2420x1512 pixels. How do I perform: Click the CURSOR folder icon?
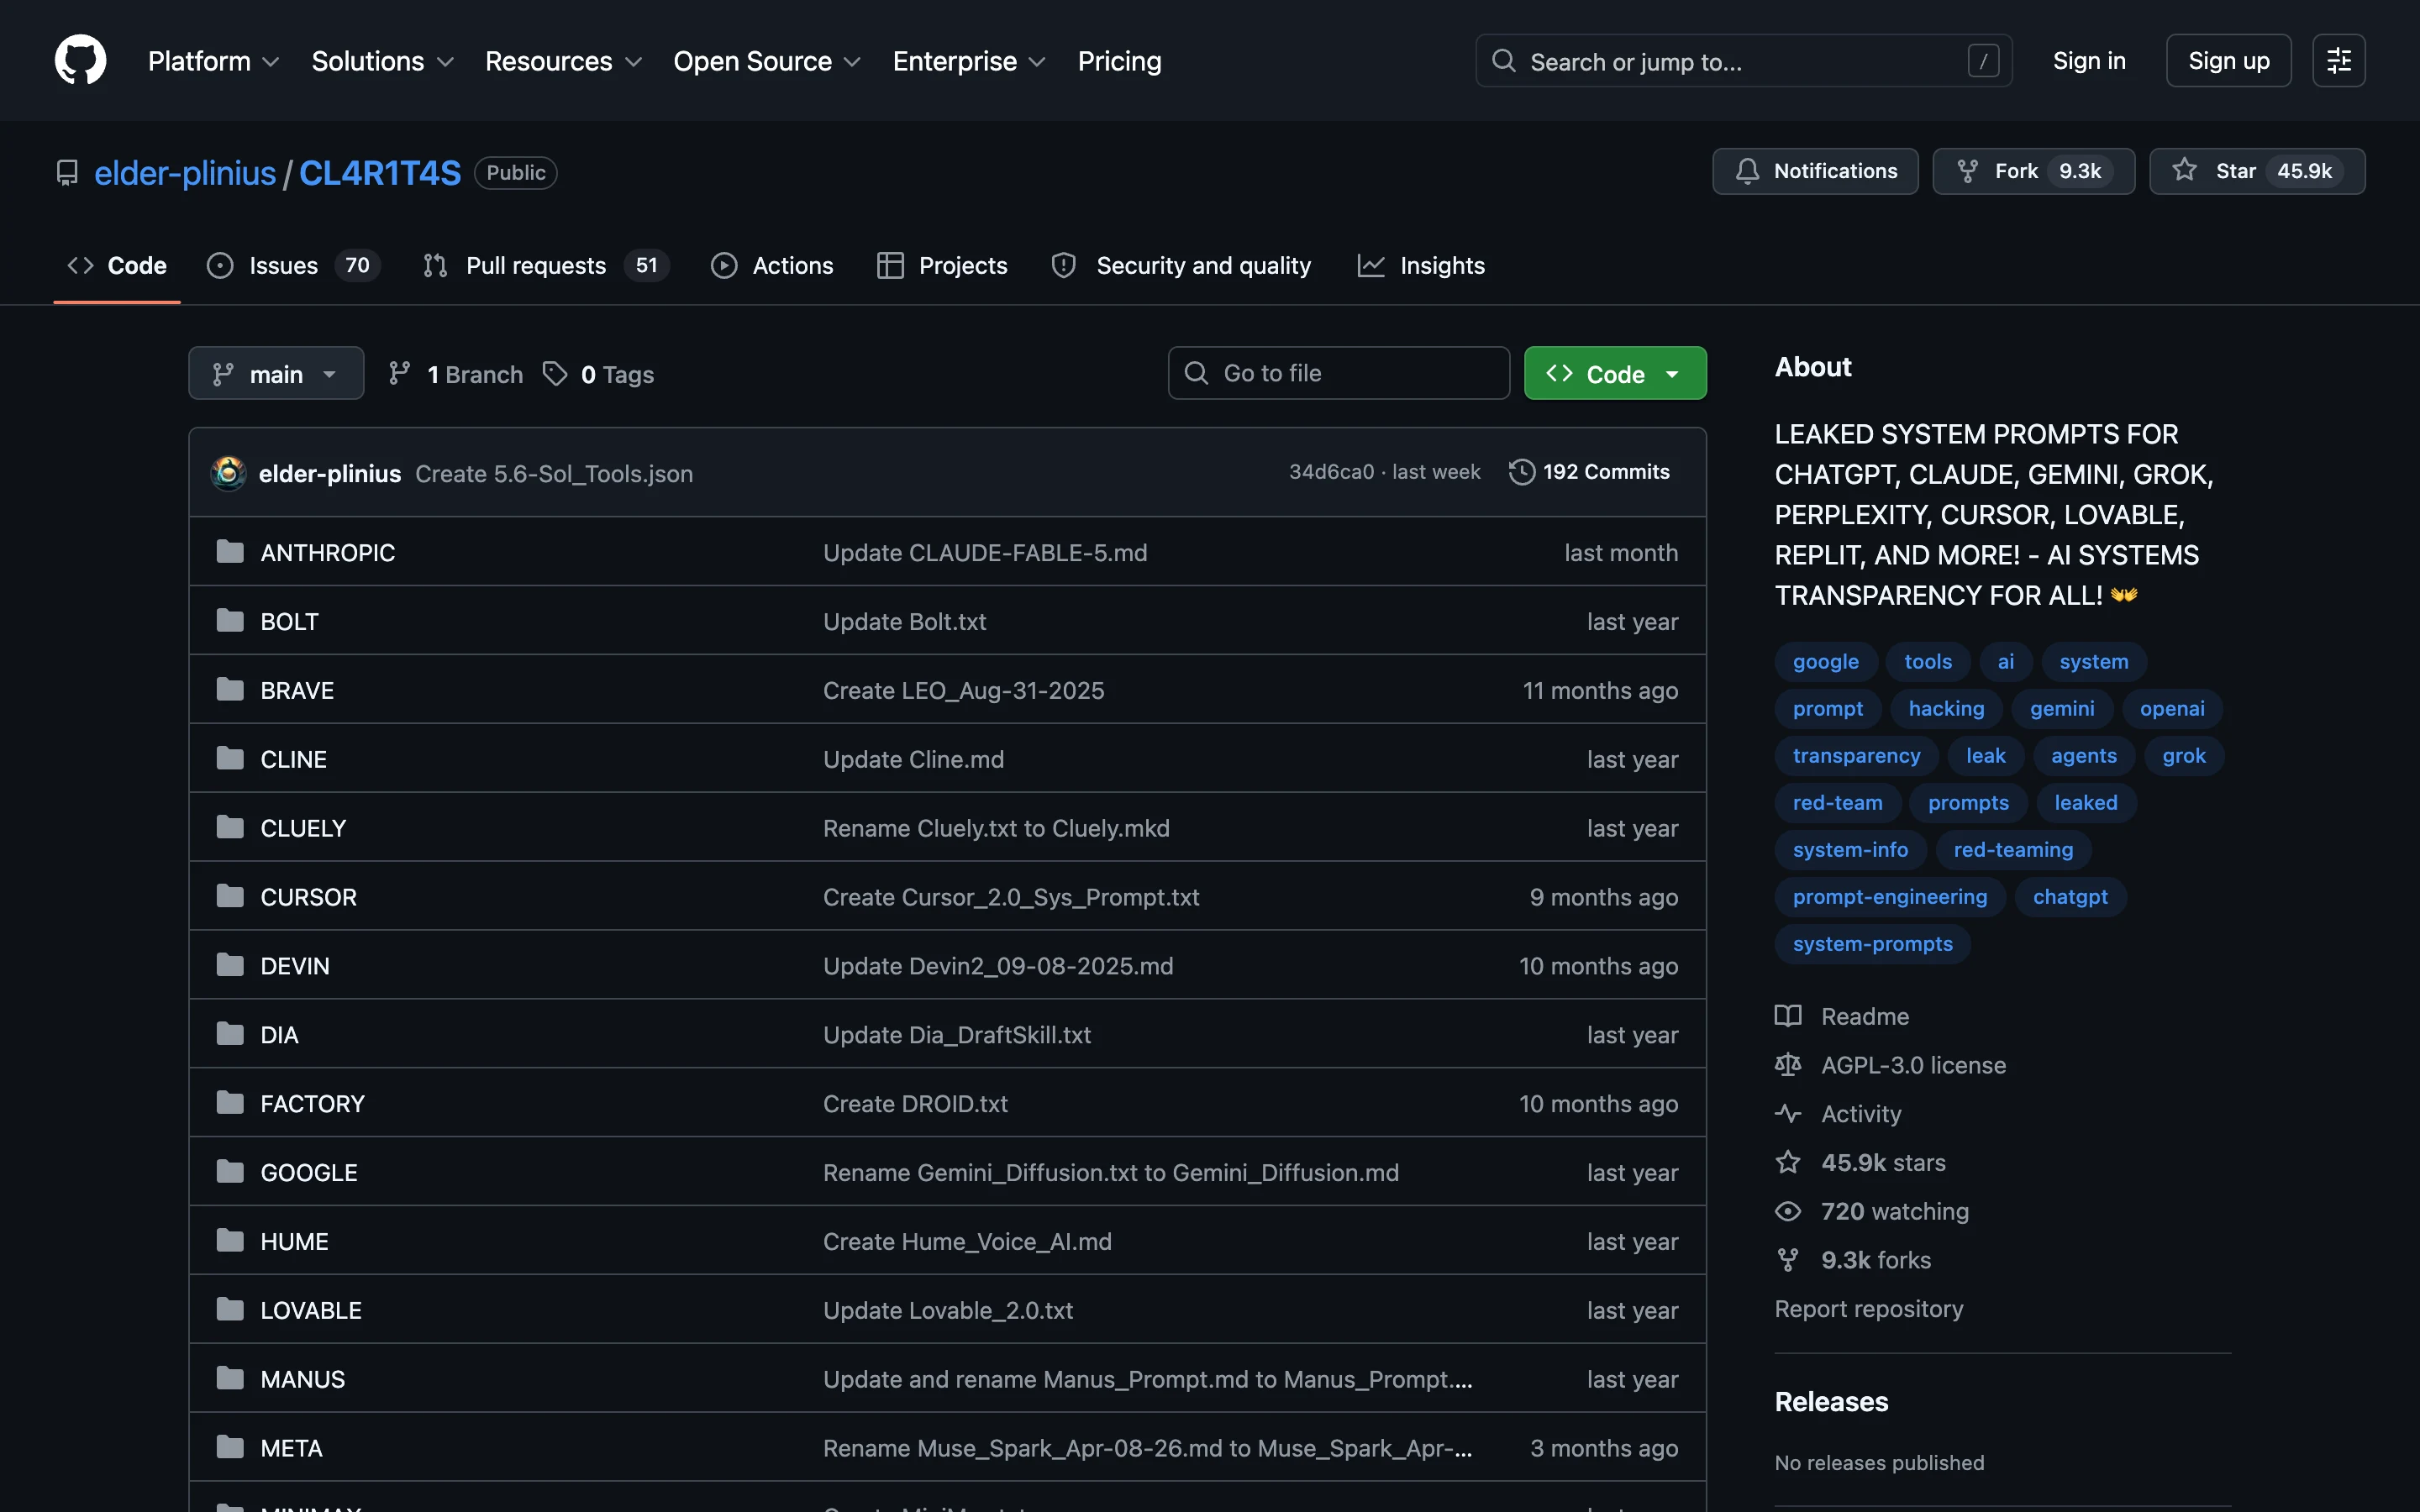click(230, 896)
